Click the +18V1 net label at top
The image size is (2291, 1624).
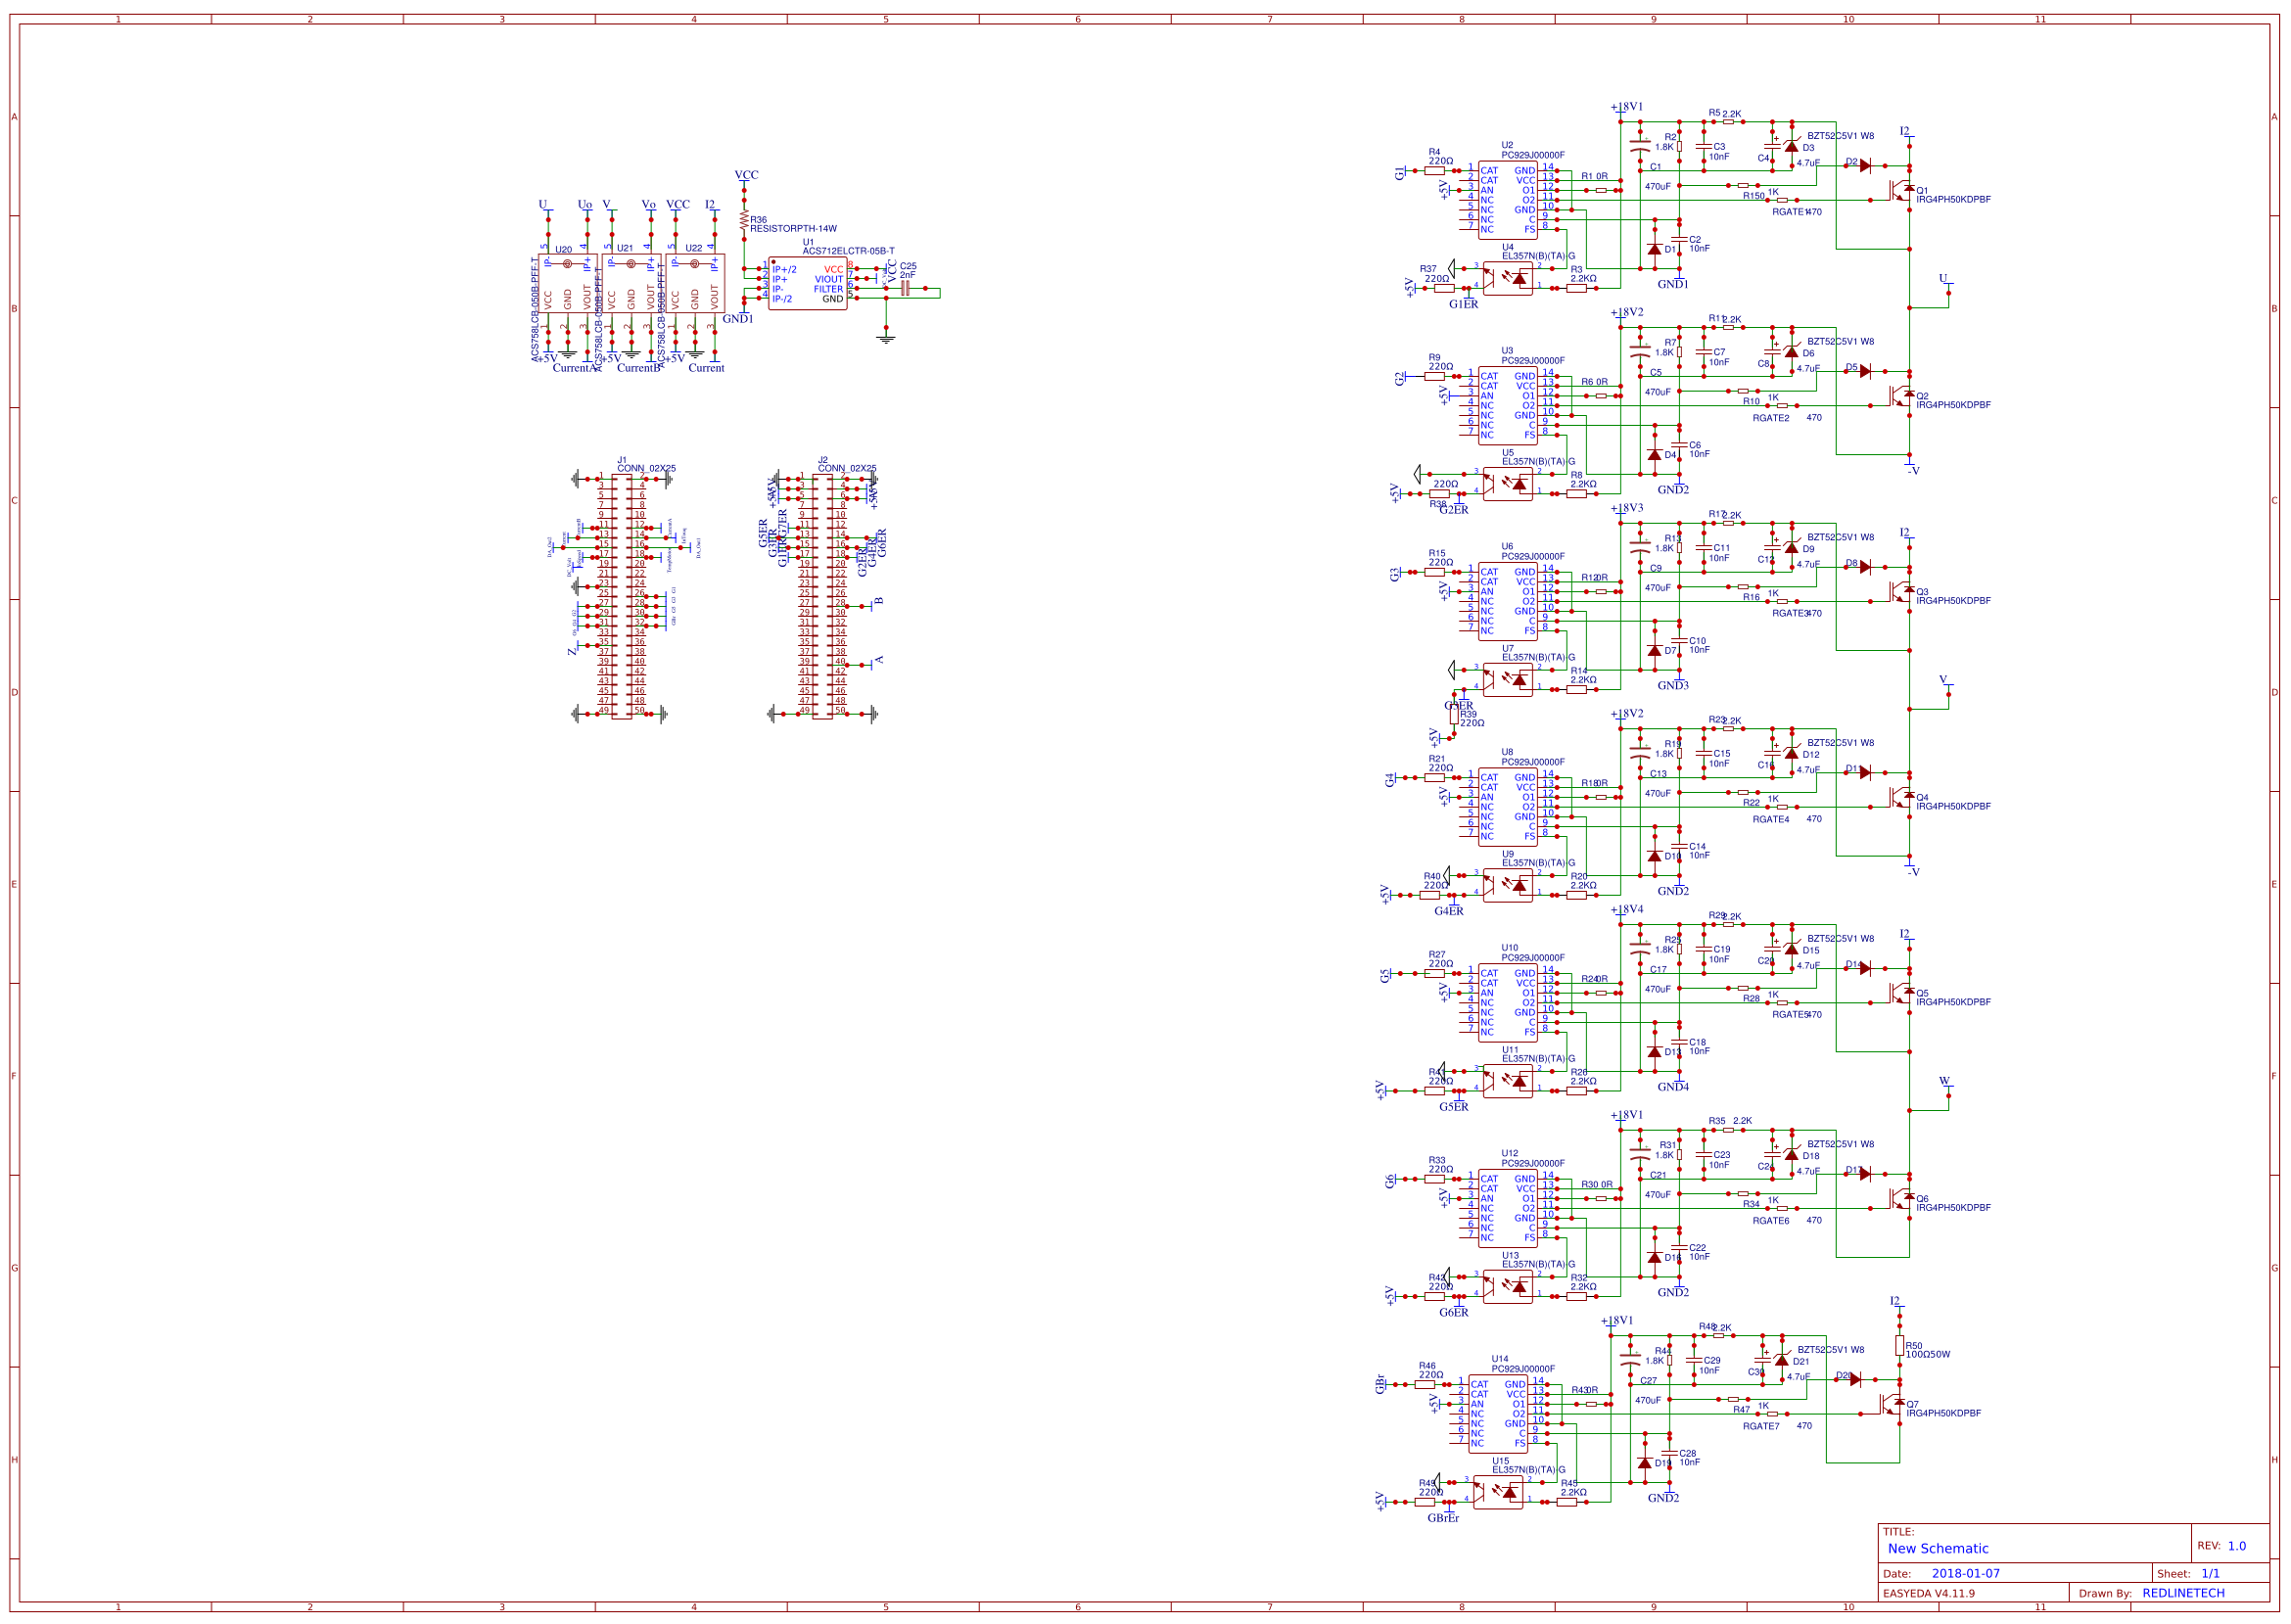click(x=1626, y=106)
